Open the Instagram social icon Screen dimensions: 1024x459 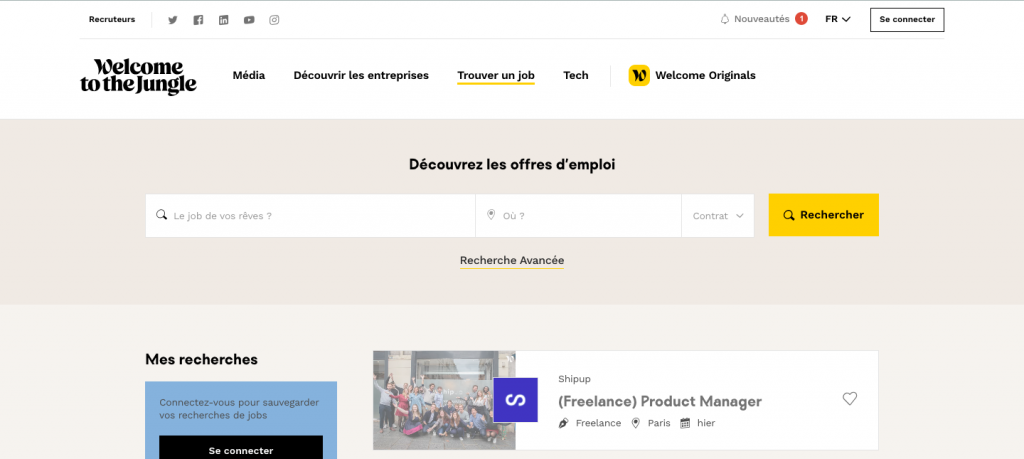(x=274, y=20)
